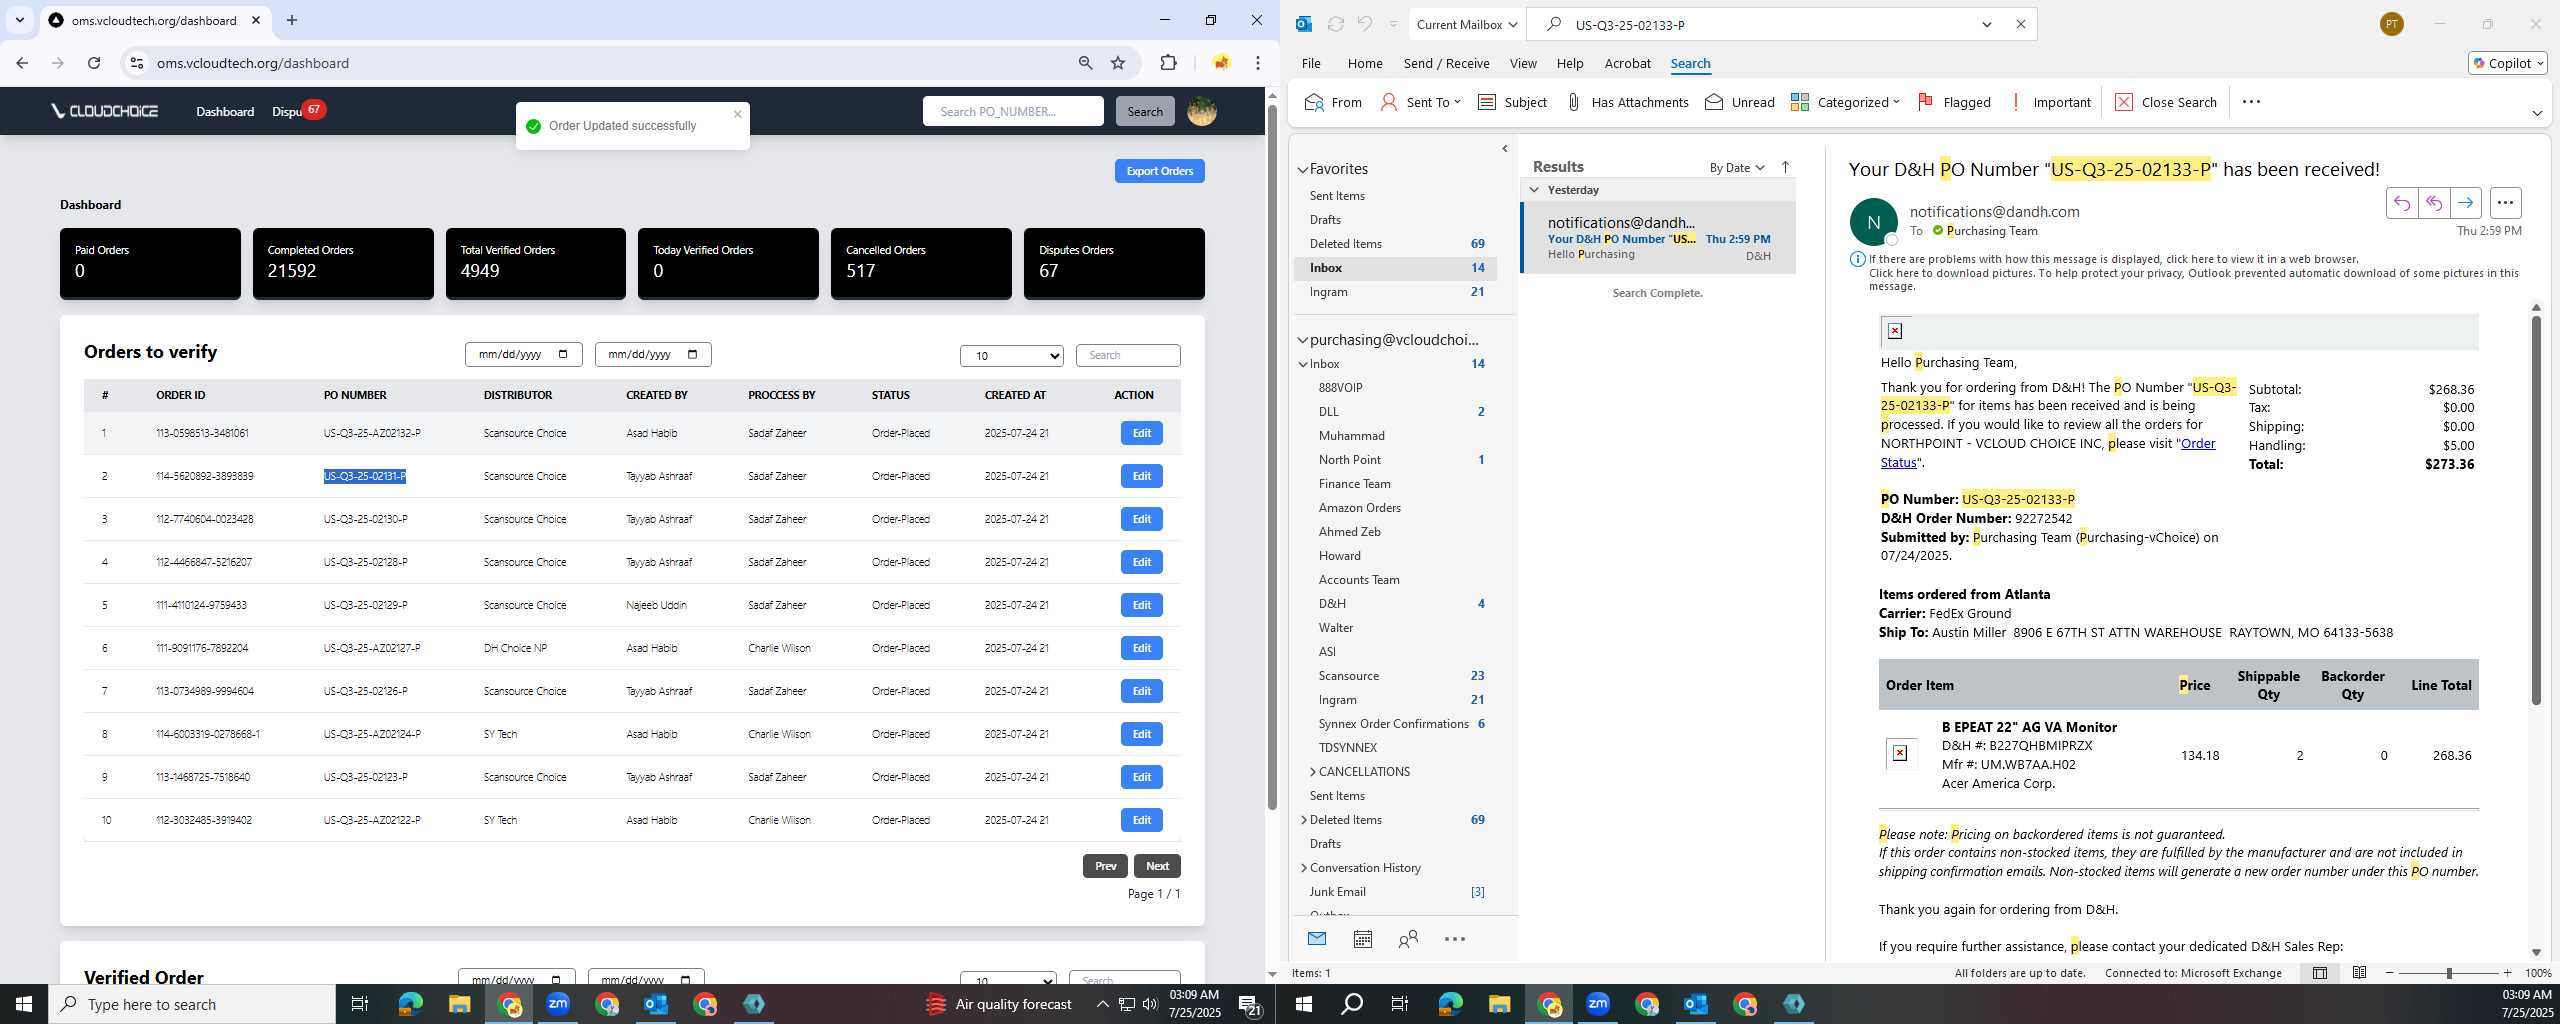Click the Reply arrow icon in email header
This screenshot has width=2560, height=1024.
tap(2401, 203)
